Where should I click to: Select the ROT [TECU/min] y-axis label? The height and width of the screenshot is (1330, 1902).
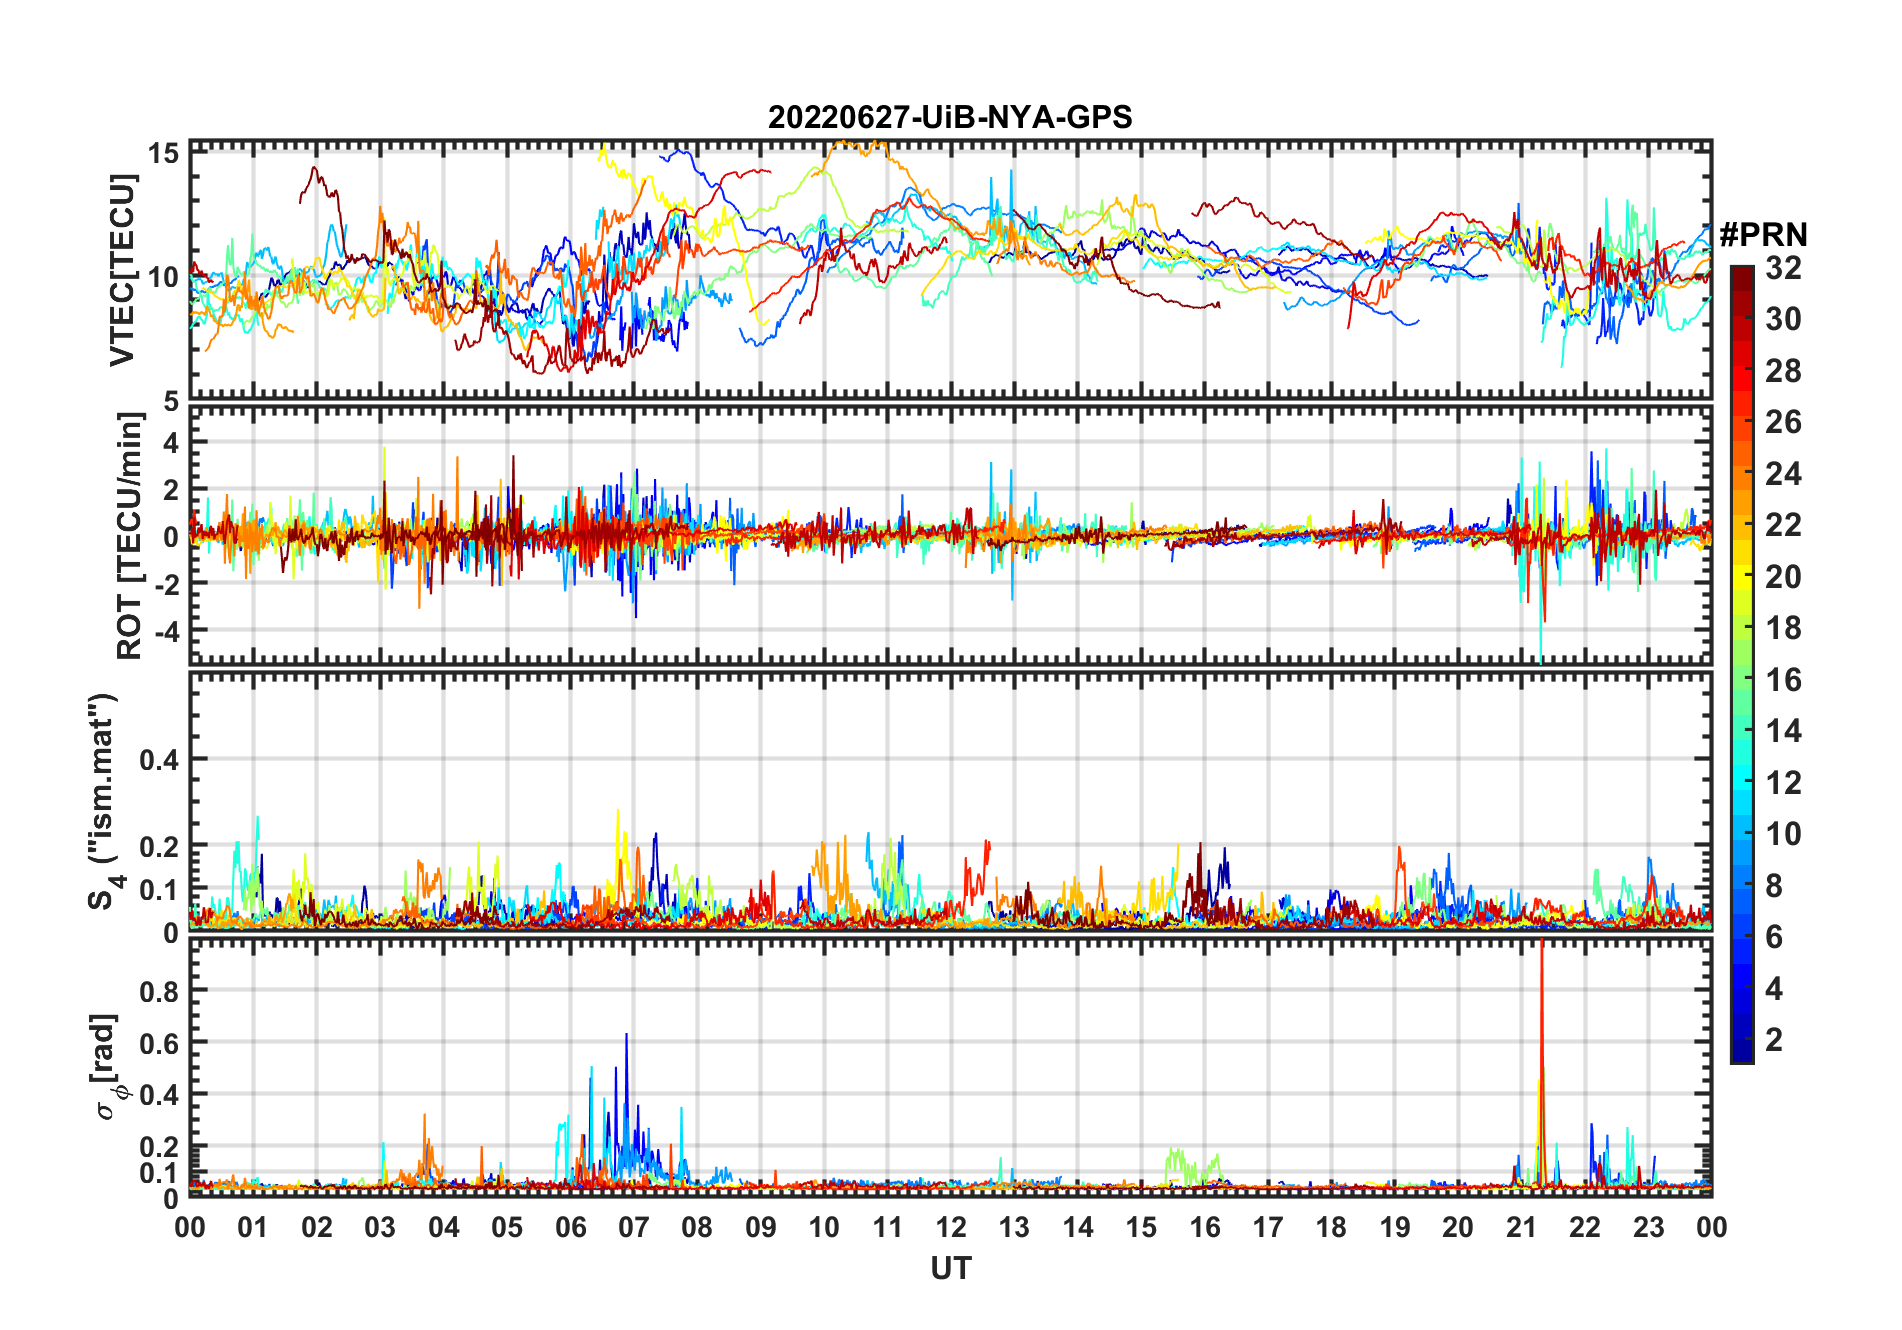point(130,536)
